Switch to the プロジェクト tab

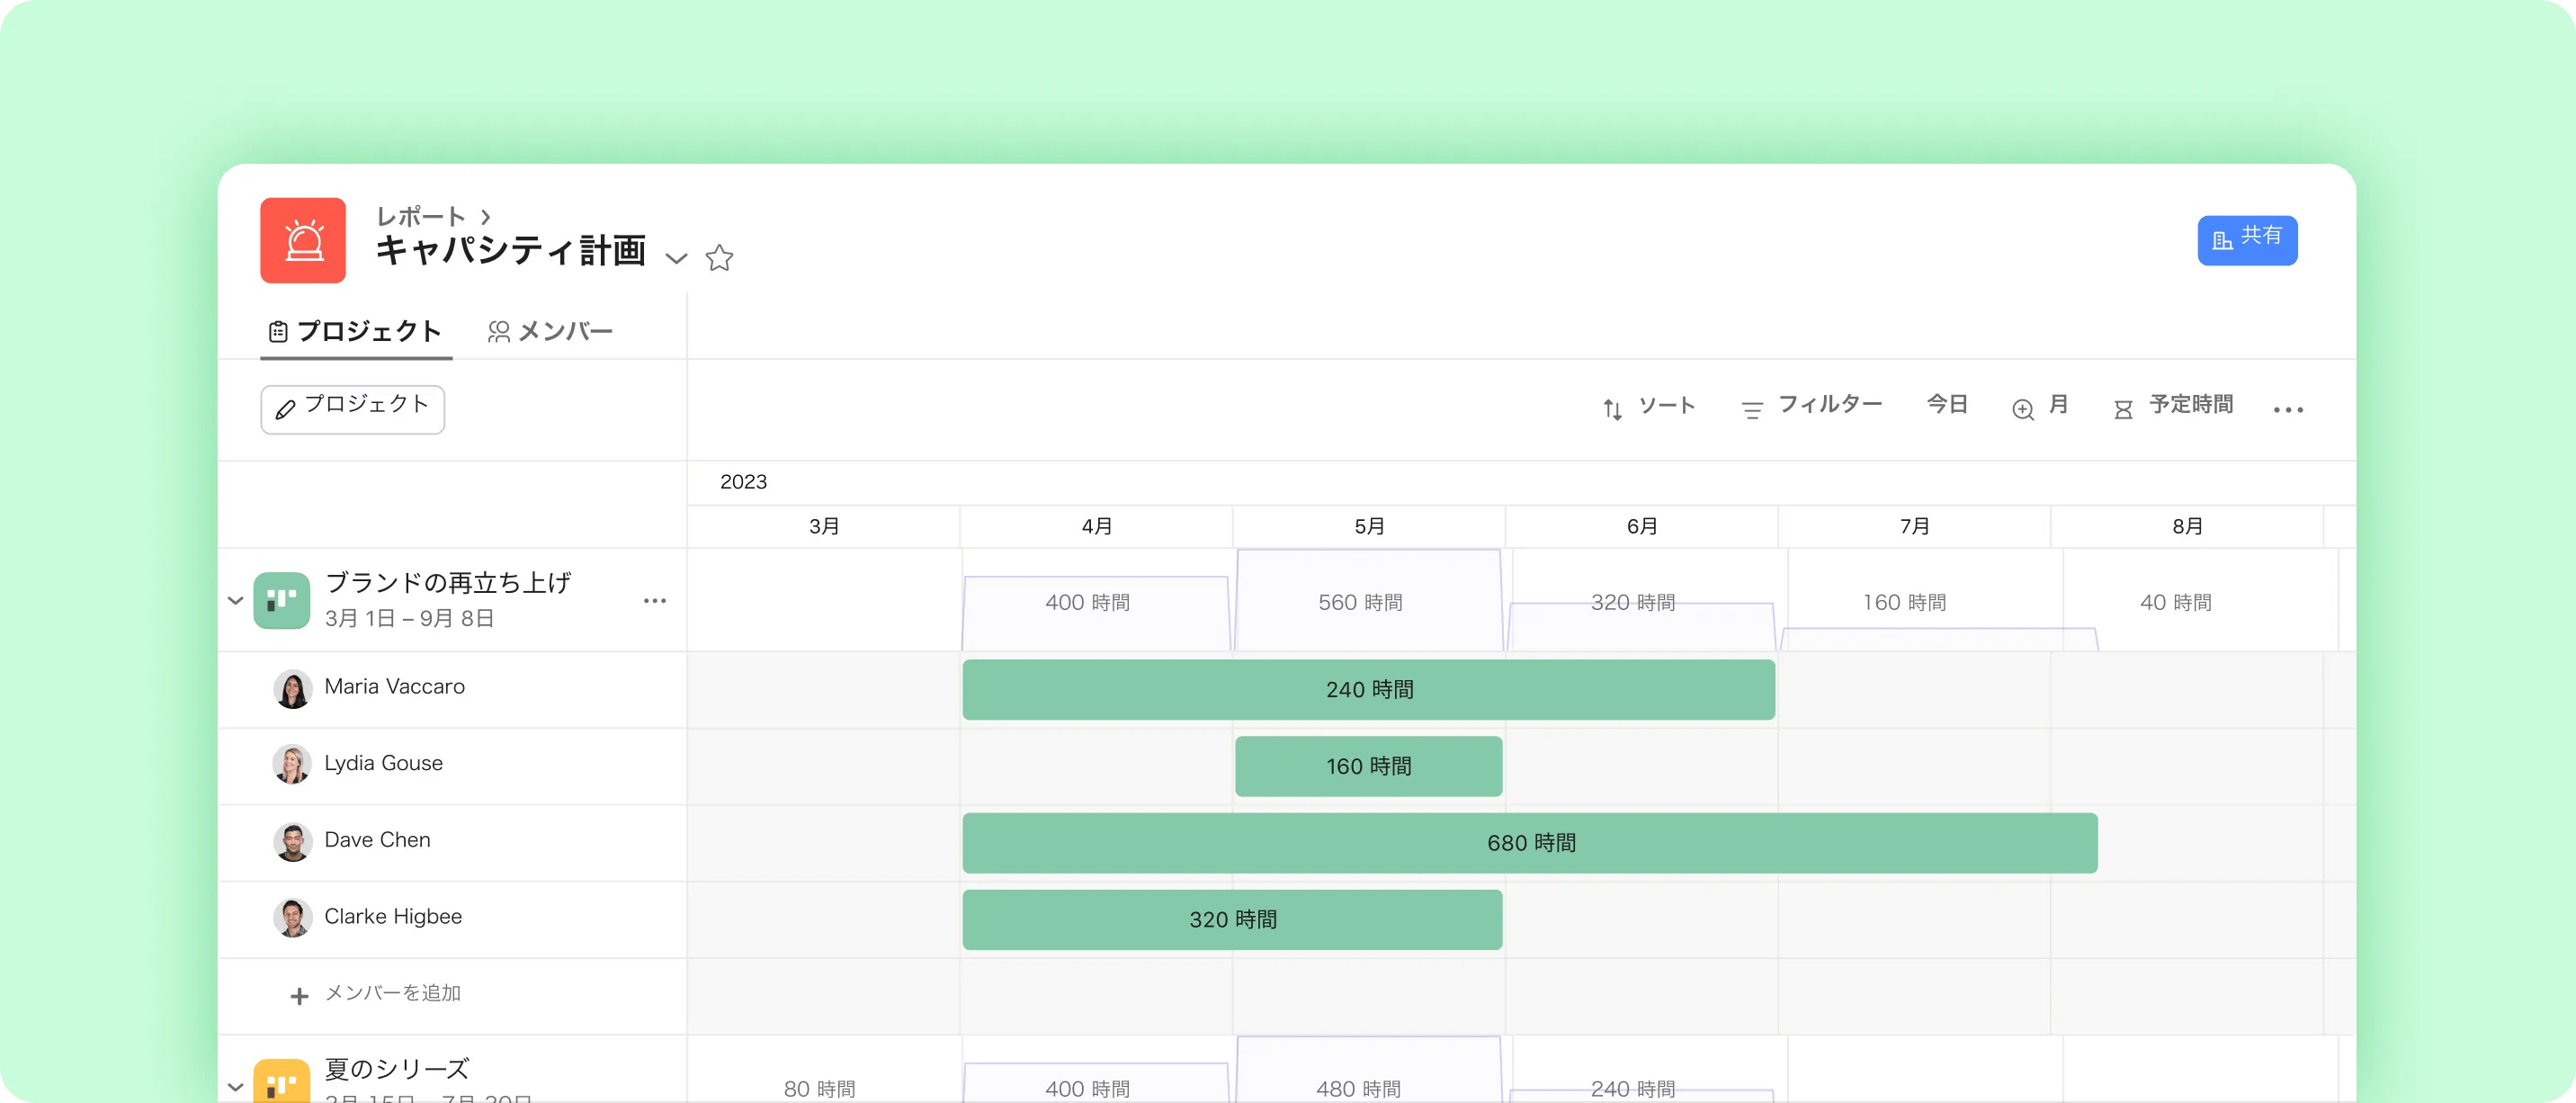(355, 331)
